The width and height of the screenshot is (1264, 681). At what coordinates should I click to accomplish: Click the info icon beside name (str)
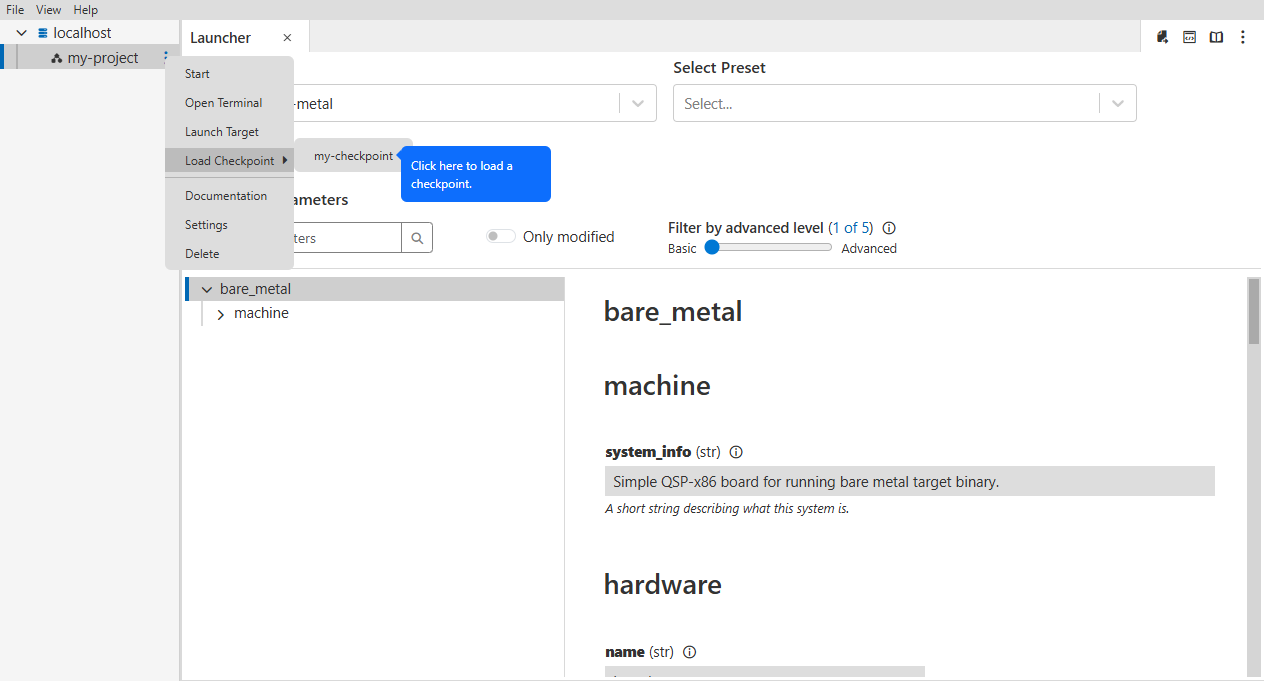[689, 652]
